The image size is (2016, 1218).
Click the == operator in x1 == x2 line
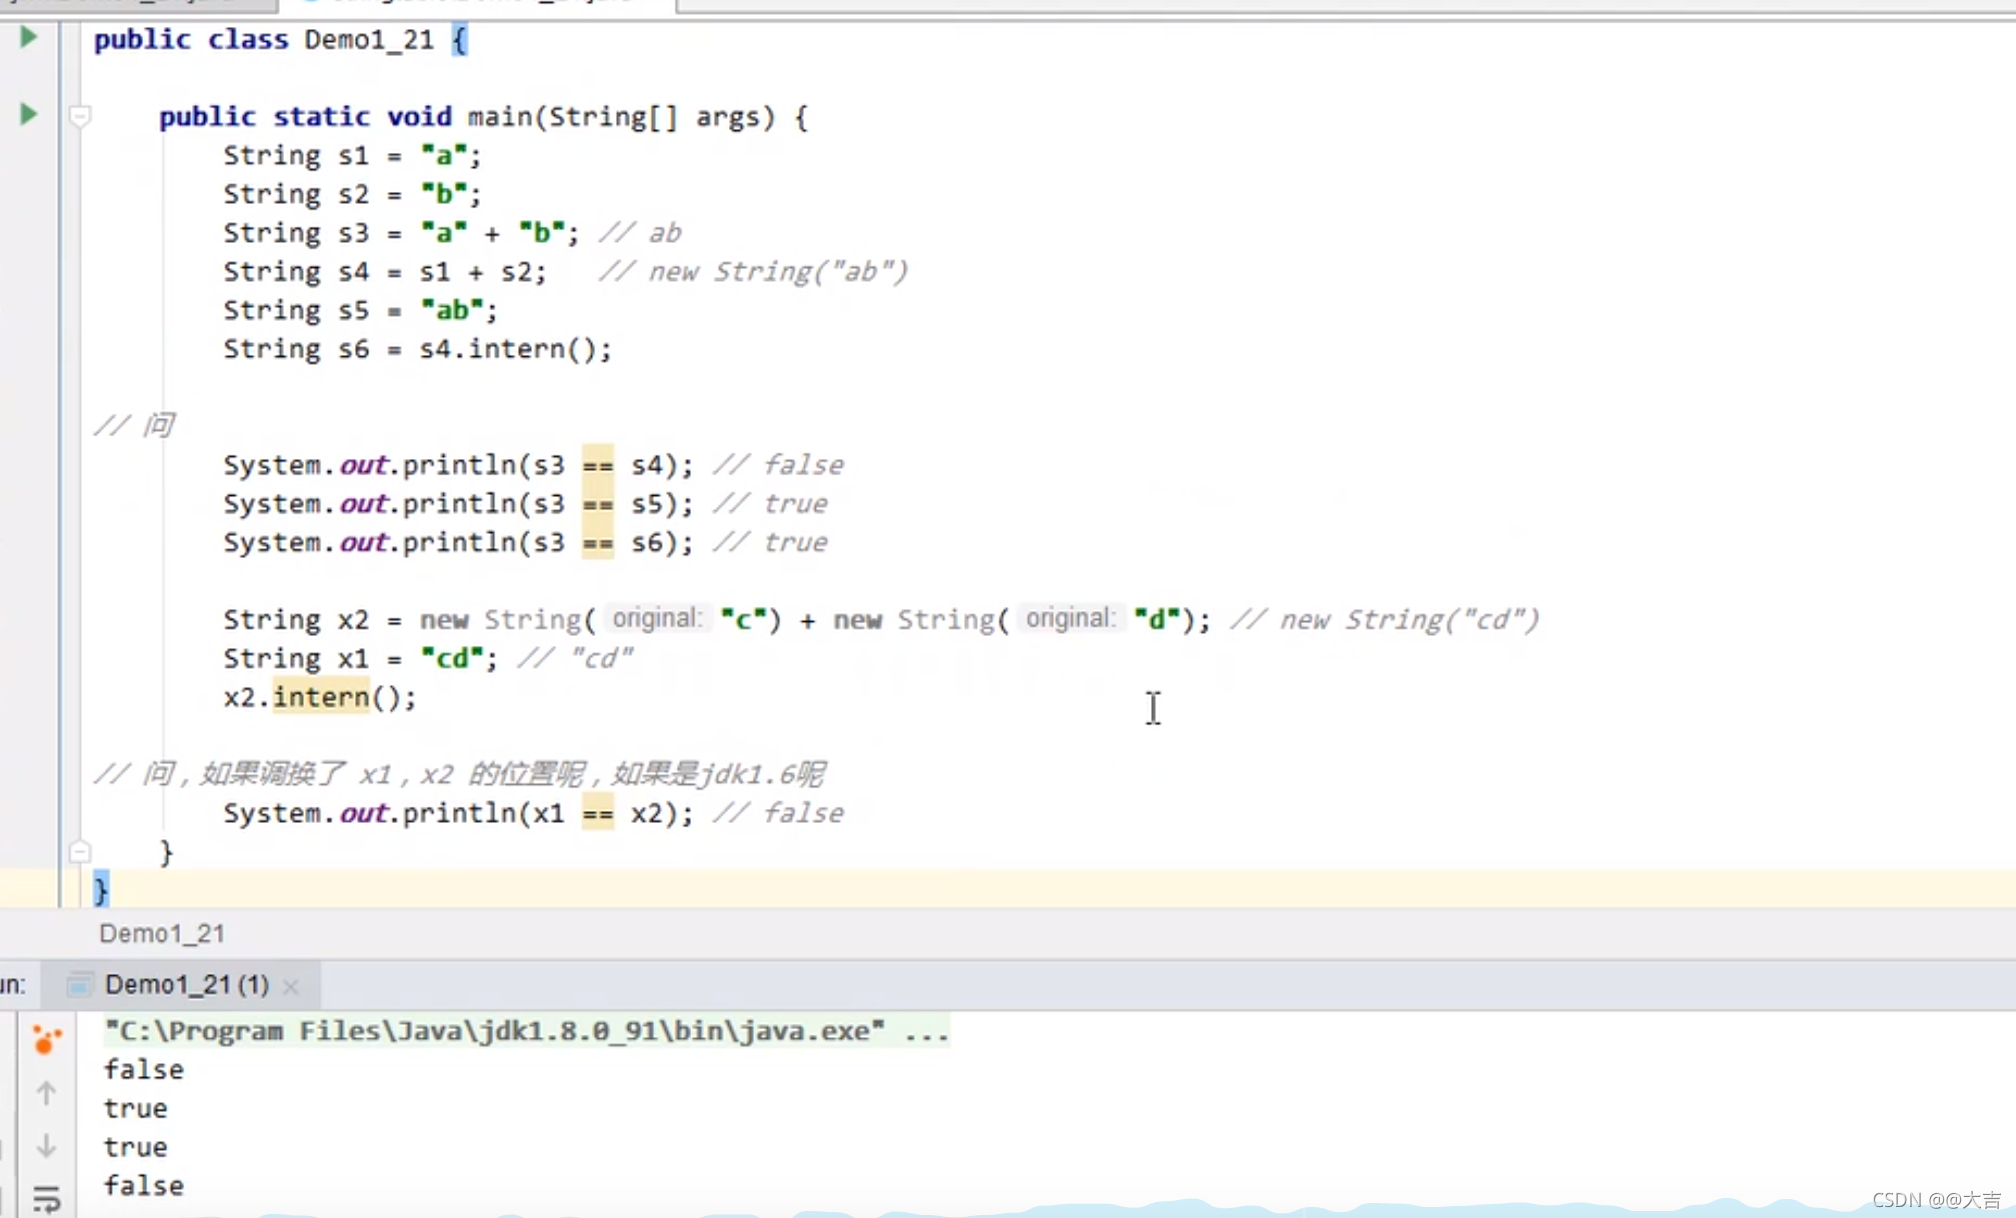(598, 813)
